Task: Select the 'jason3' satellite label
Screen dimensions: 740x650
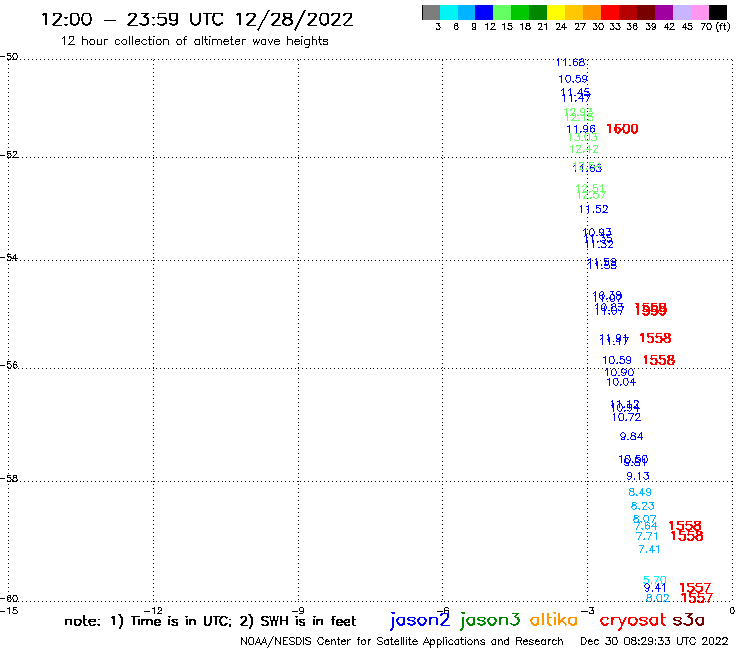Action: [490, 620]
